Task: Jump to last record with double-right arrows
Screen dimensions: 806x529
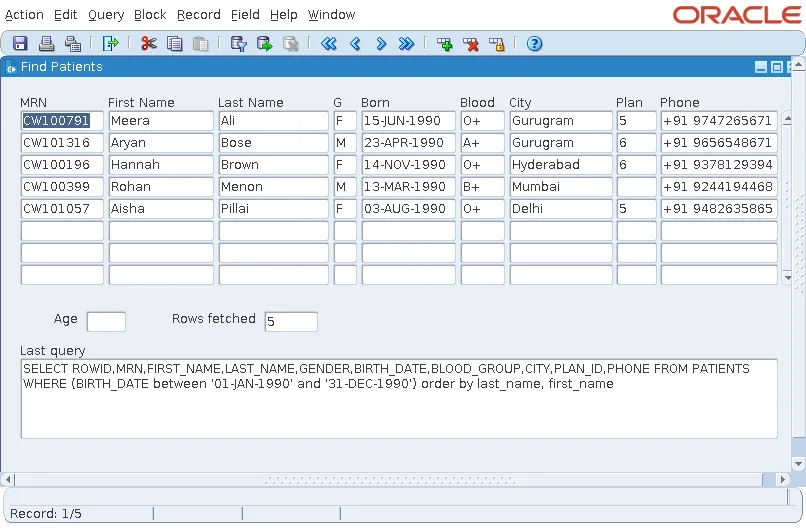Action: coord(406,44)
